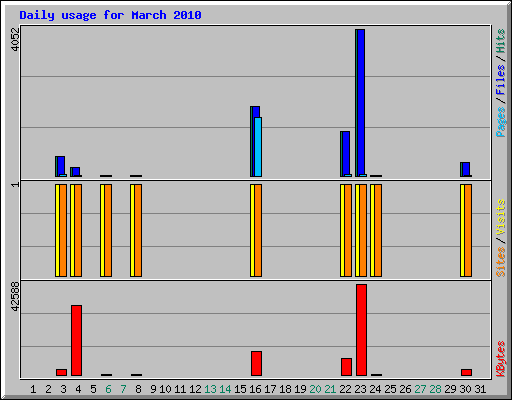
Task: Click the 42588 KBytes axis value
Action: click(x=15, y=297)
